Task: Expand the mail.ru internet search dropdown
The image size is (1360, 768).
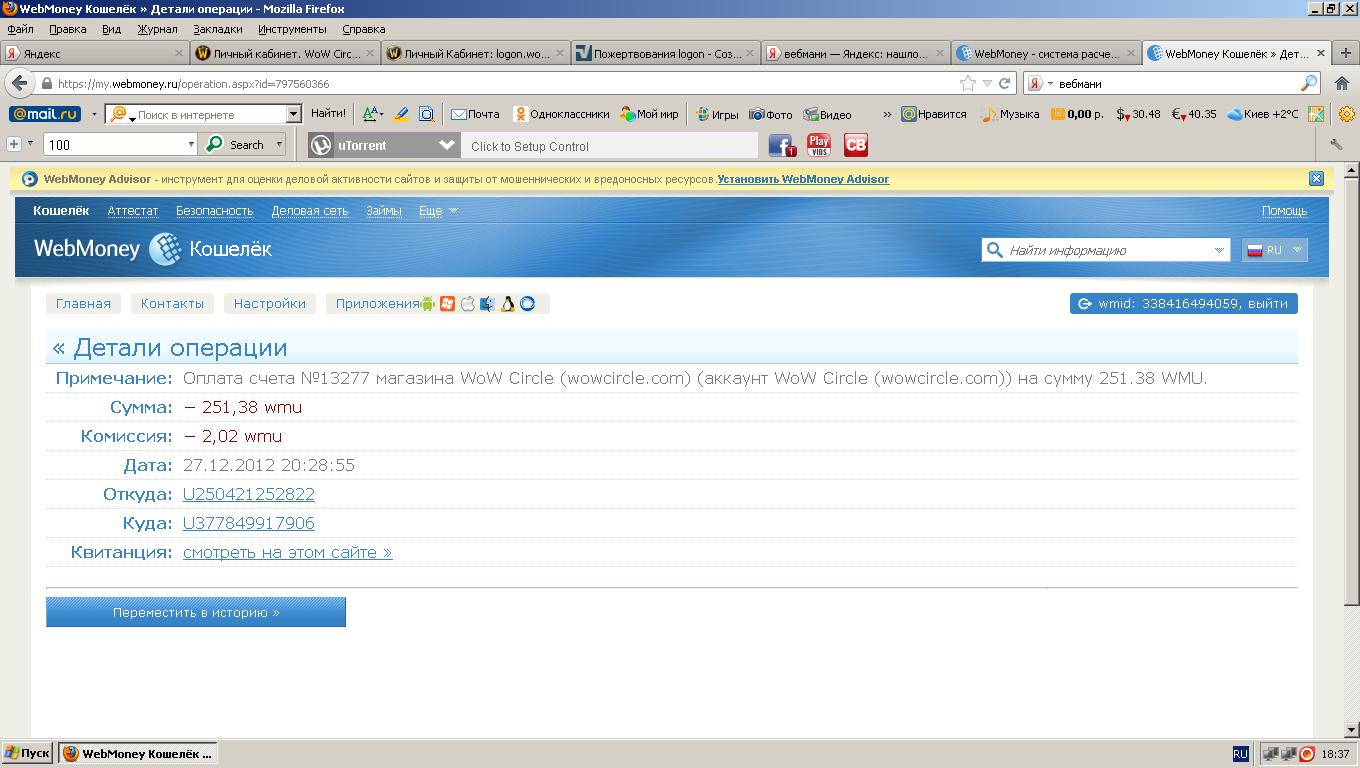Action: [294, 114]
